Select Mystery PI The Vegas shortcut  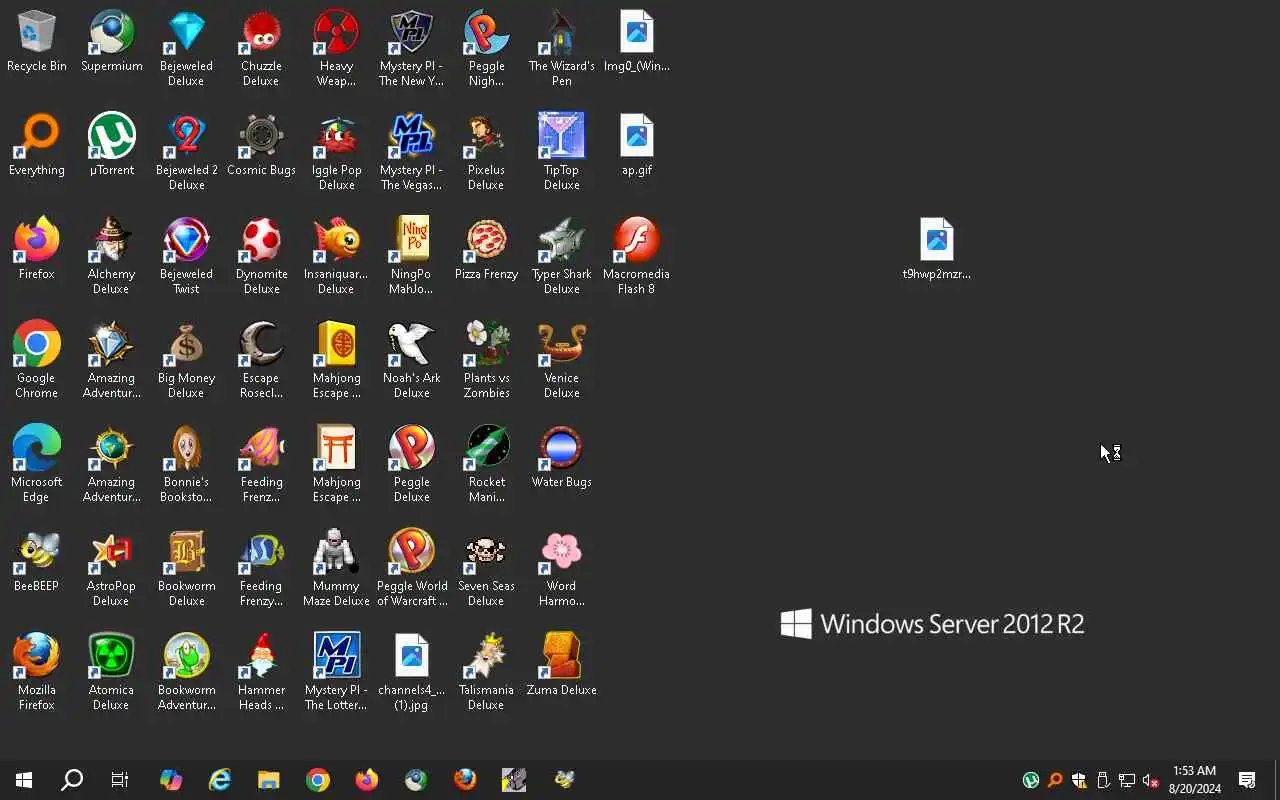411,153
